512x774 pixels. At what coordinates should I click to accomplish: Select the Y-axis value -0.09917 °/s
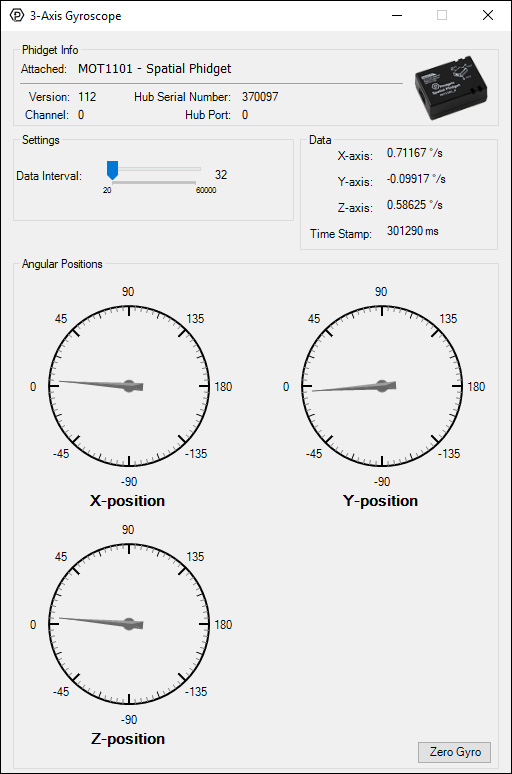(416, 179)
